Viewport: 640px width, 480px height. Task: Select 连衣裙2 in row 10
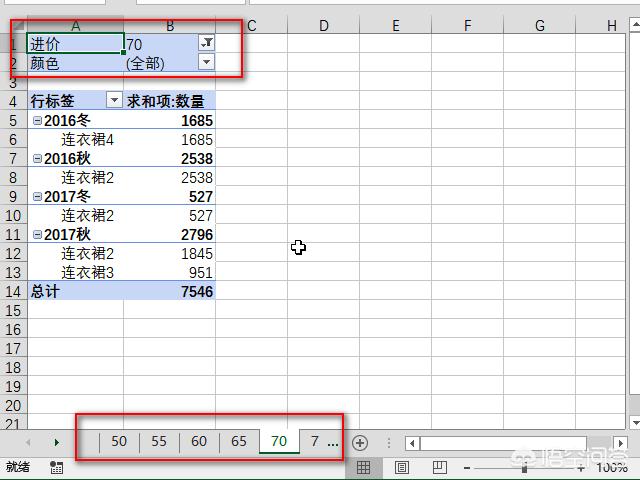(x=76, y=215)
